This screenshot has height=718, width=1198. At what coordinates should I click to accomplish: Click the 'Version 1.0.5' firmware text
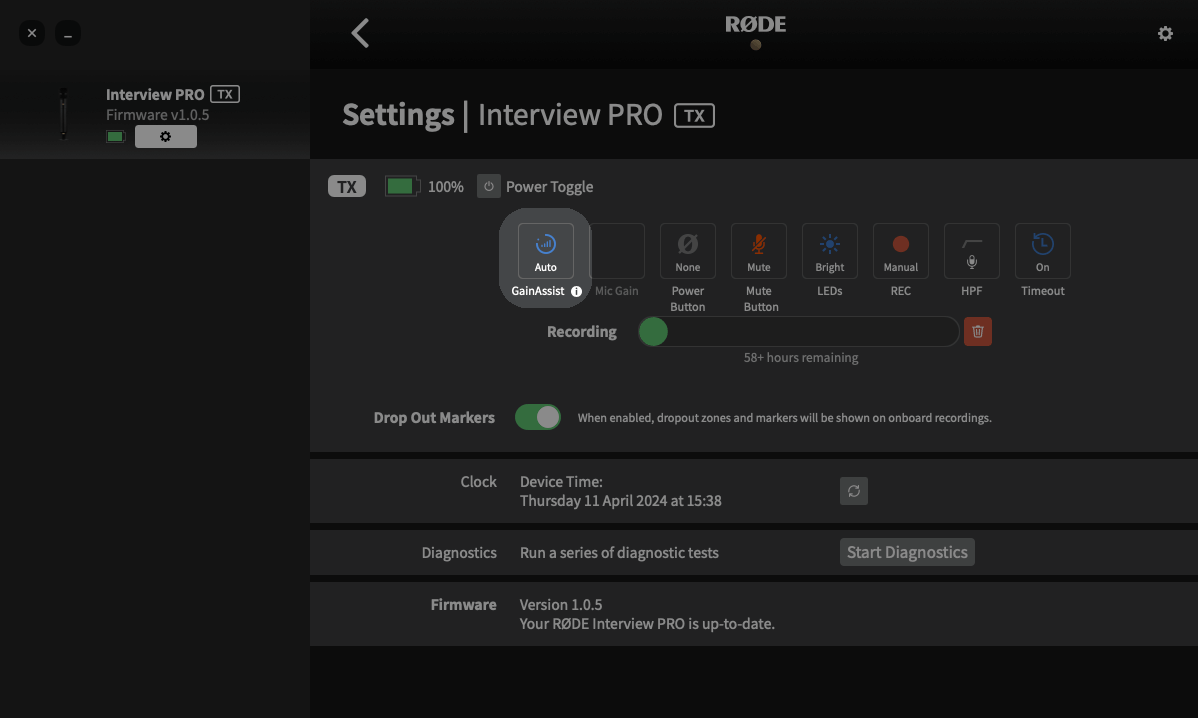pyautogui.click(x=561, y=605)
